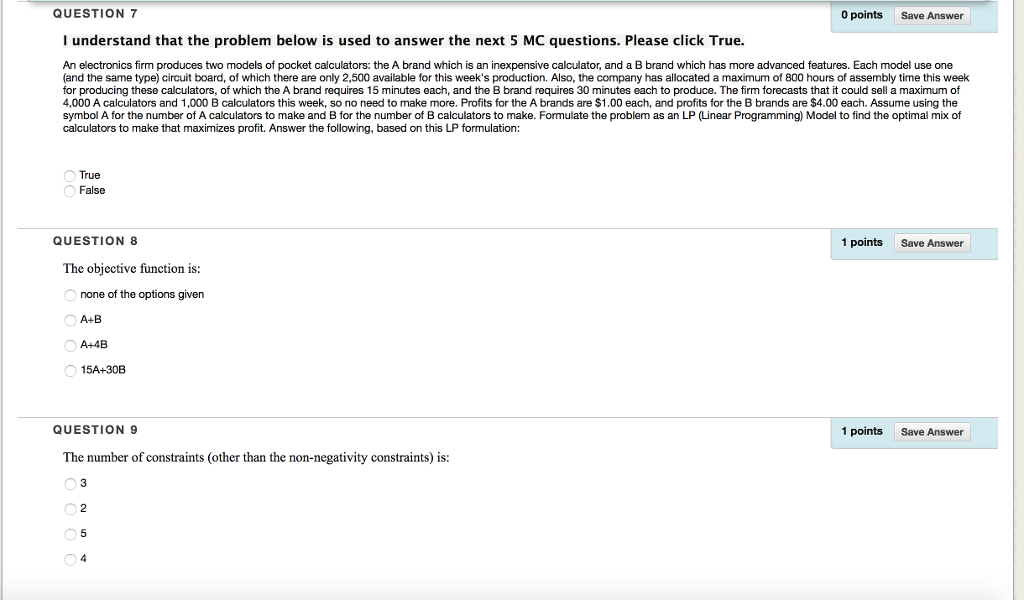Select answer 5 for Question 9
The height and width of the screenshot is (600, 1024).
tap(70, 533)
